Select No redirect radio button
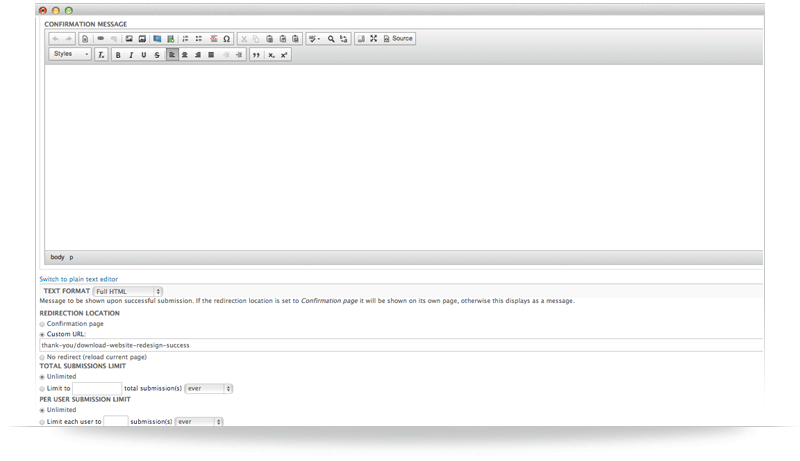Viewport: 800px width, 461px height. [42, 357]
